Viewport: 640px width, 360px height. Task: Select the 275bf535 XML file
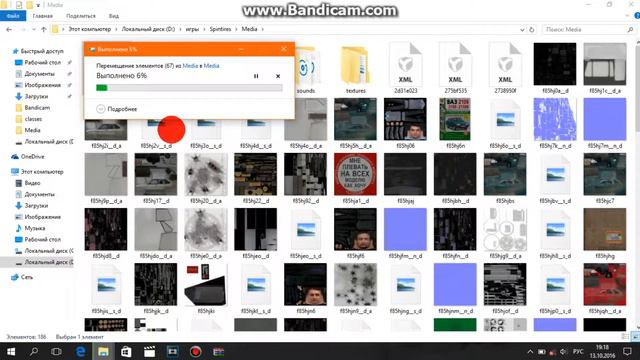point(455,69)
